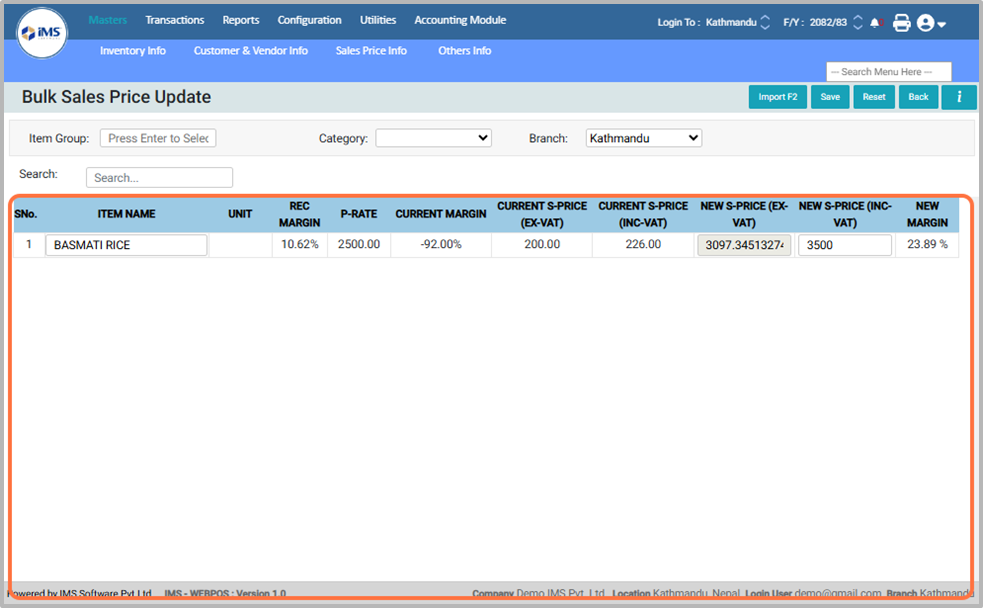Screen dimensions: 983x608
Task: Open the Reports menu
Action: click(240, 20)
